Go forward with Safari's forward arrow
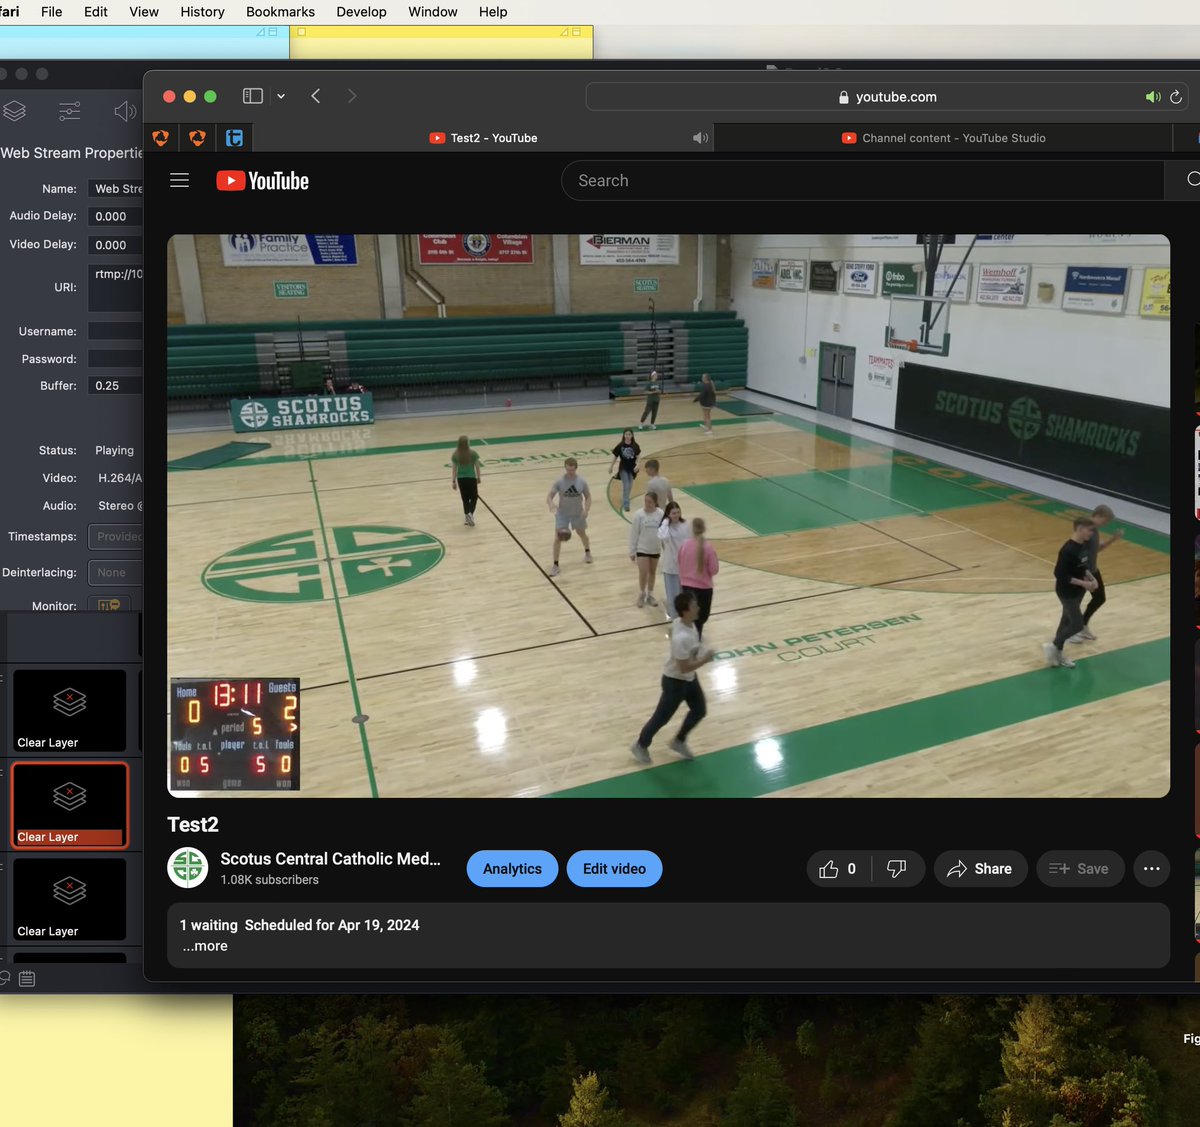The height and width of the screenshot is (1127, 1200). (351, 96)
